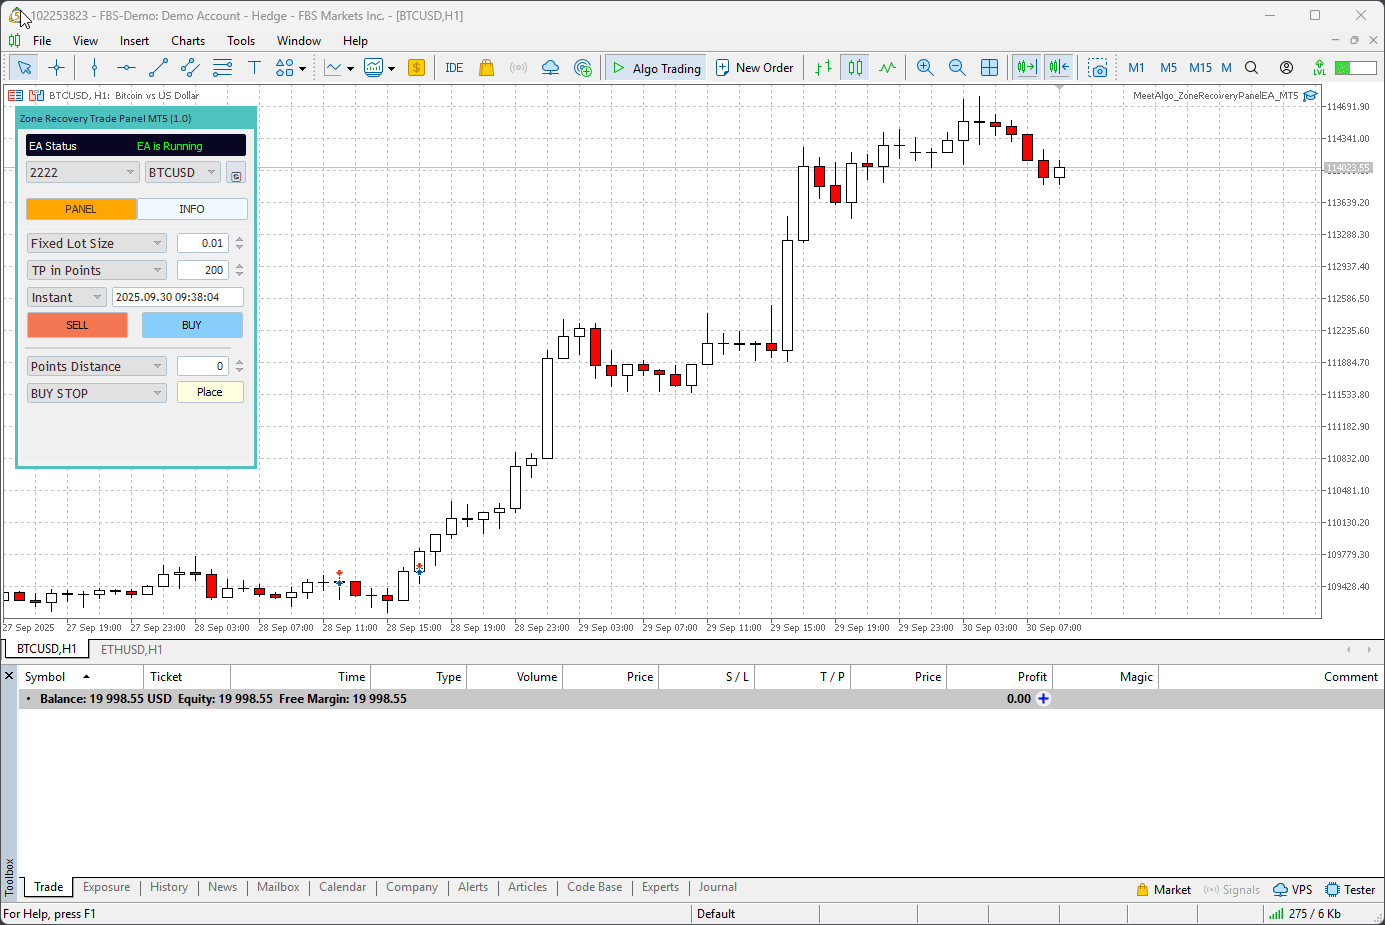Viewport: 1385px width, 925px height.
Task: Open the Fixed Lot Size dropdown
Action: pyautogui.click(x=97, y=243)
